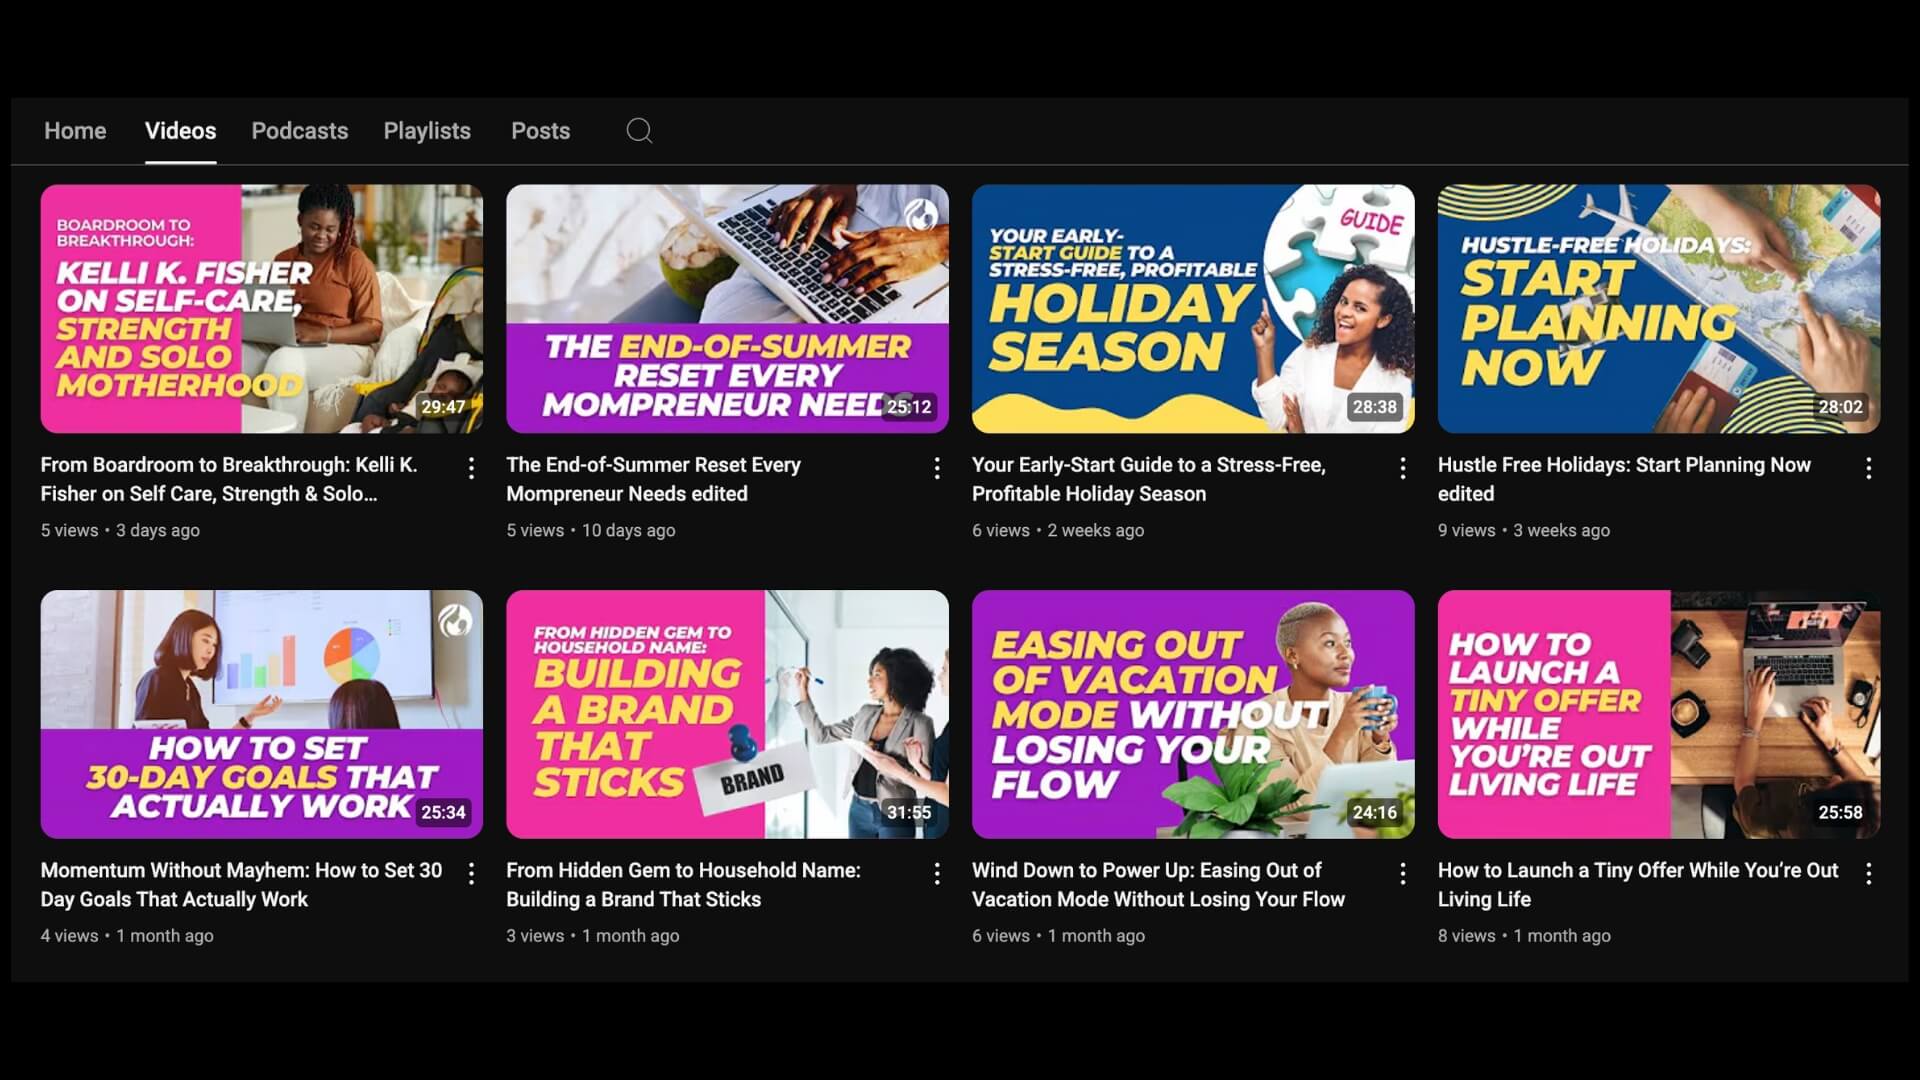The height and width of the screenshot is (1080, 1920).
Task: Click '5 views • 3 days ago' text
Action: pyautogui.click(x=120, y=531)
